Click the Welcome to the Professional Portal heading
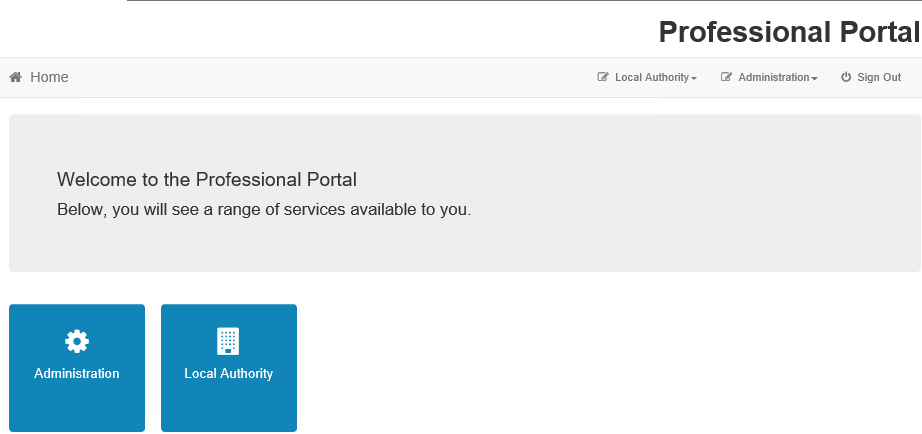Image resolution: width=922 pixels, height=434 pixels. (x=207, y=179)
